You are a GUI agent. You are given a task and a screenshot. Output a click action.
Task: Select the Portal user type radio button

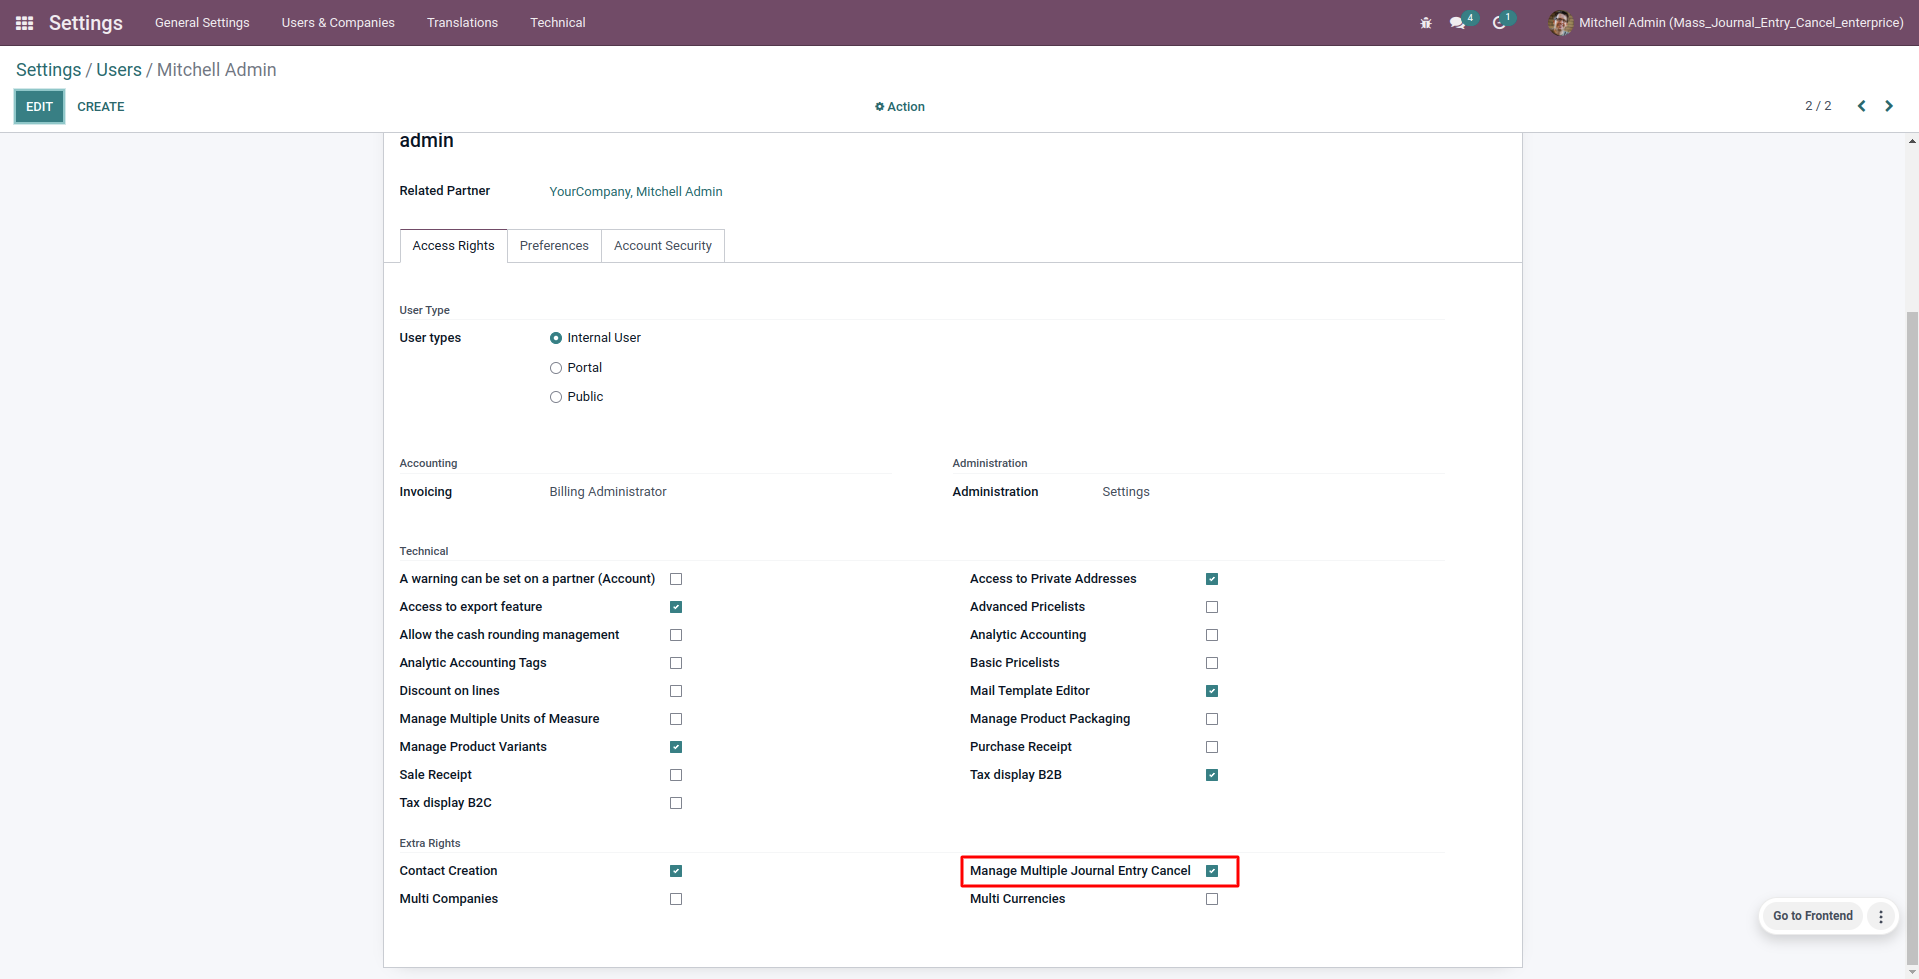pos(556,368)
